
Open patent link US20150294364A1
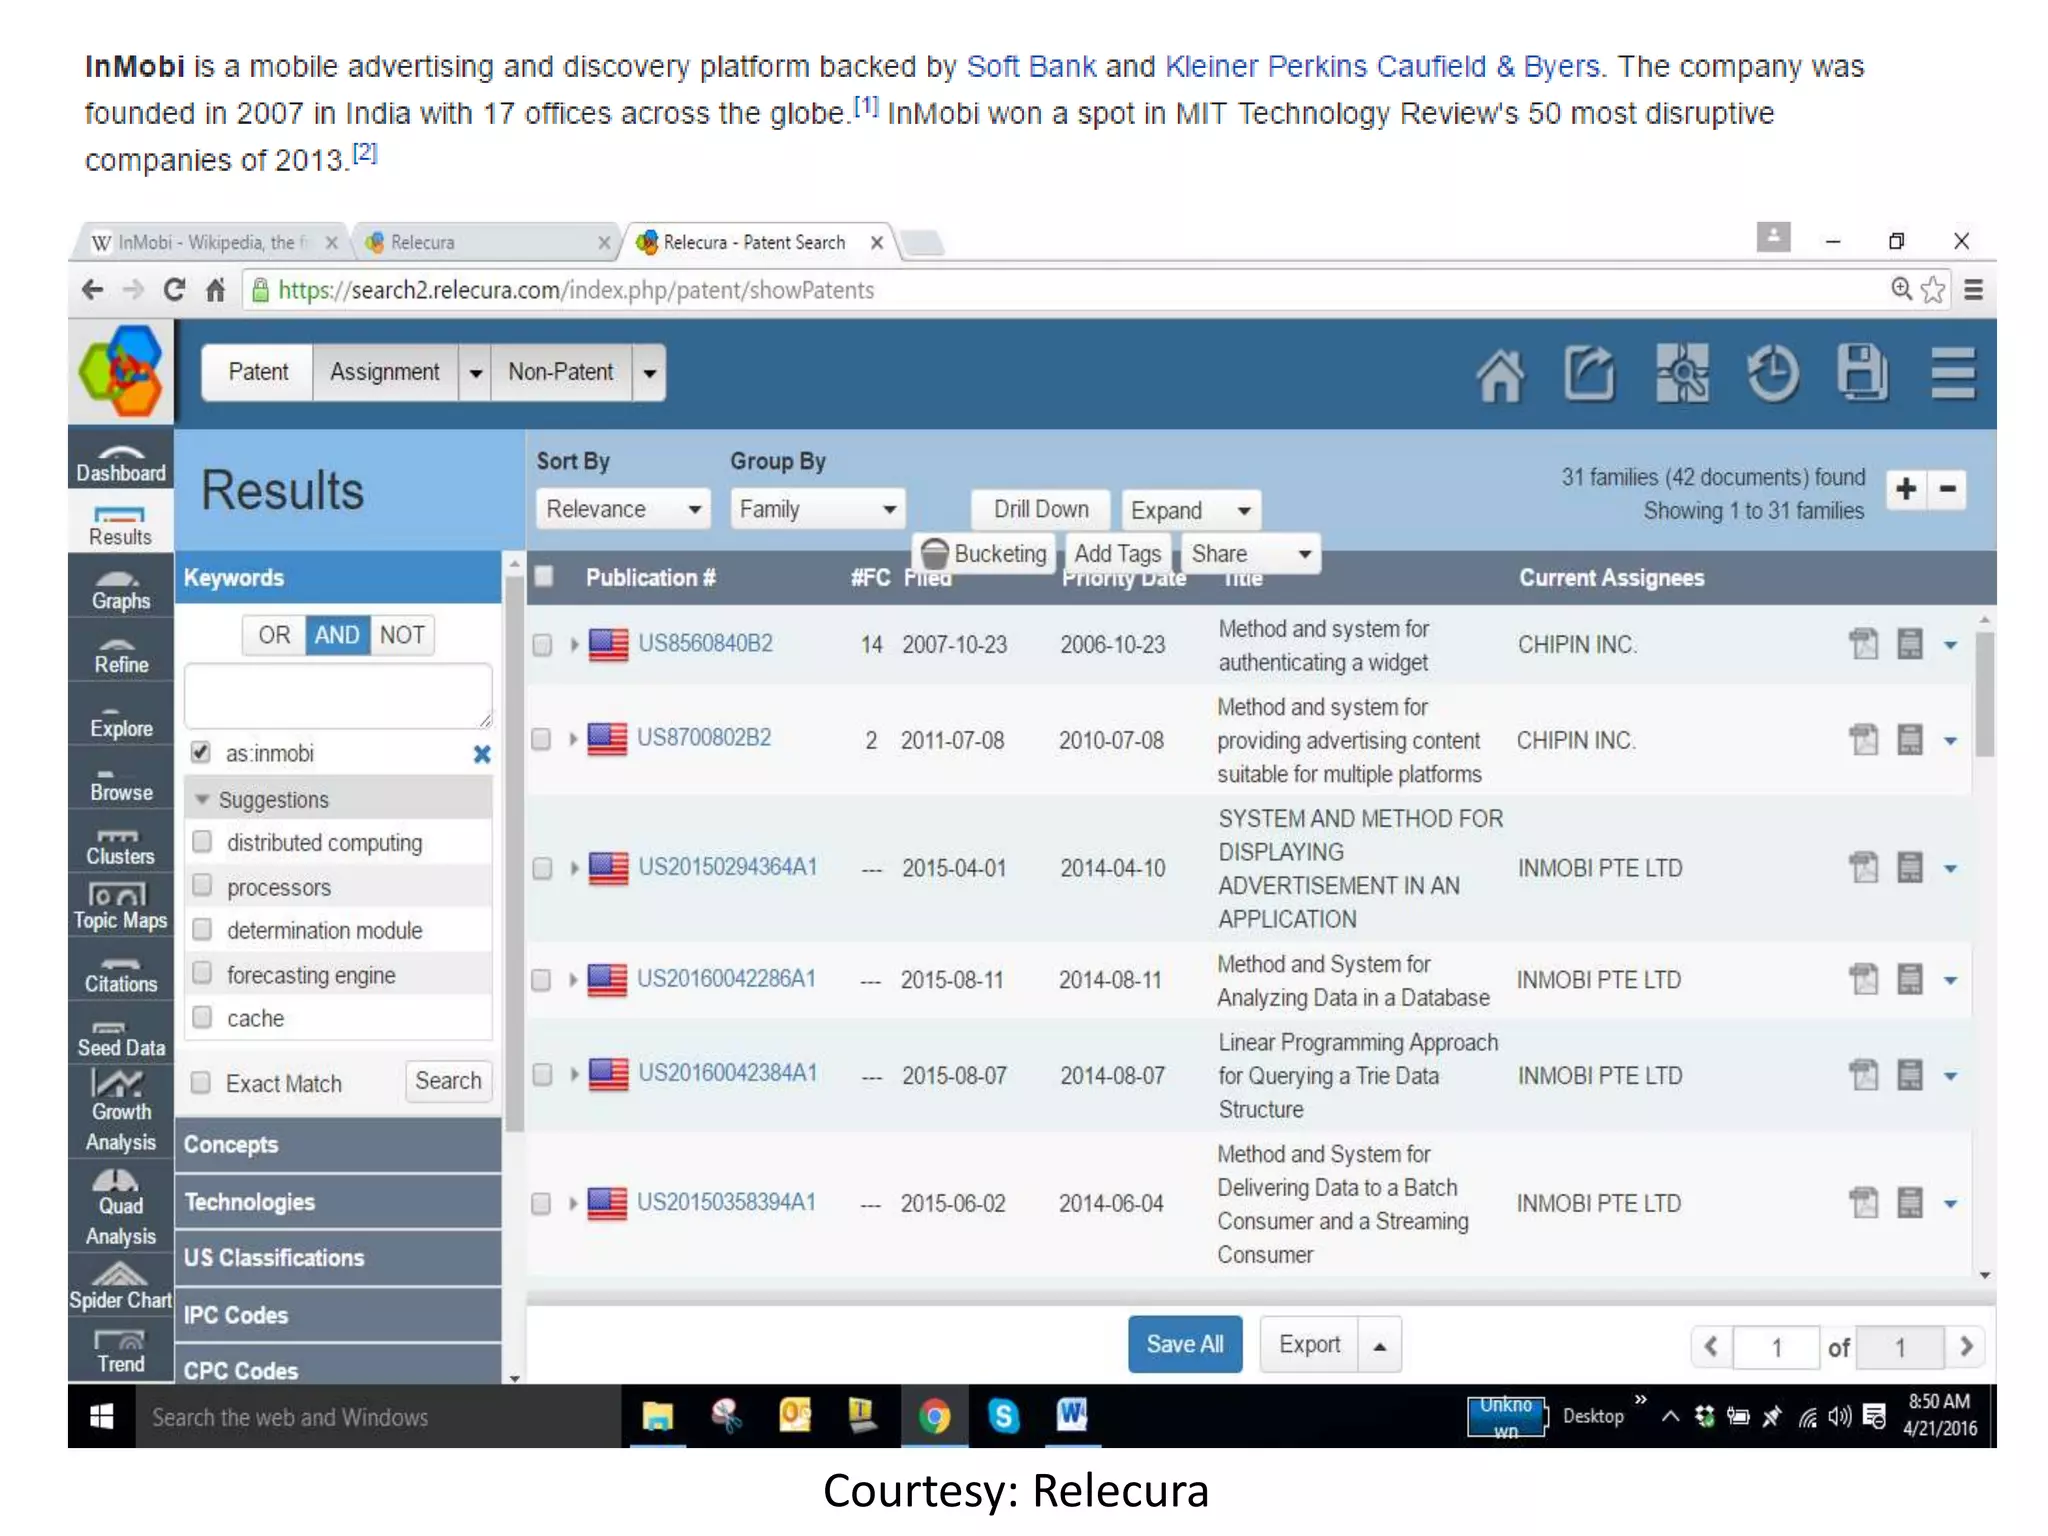727,867
